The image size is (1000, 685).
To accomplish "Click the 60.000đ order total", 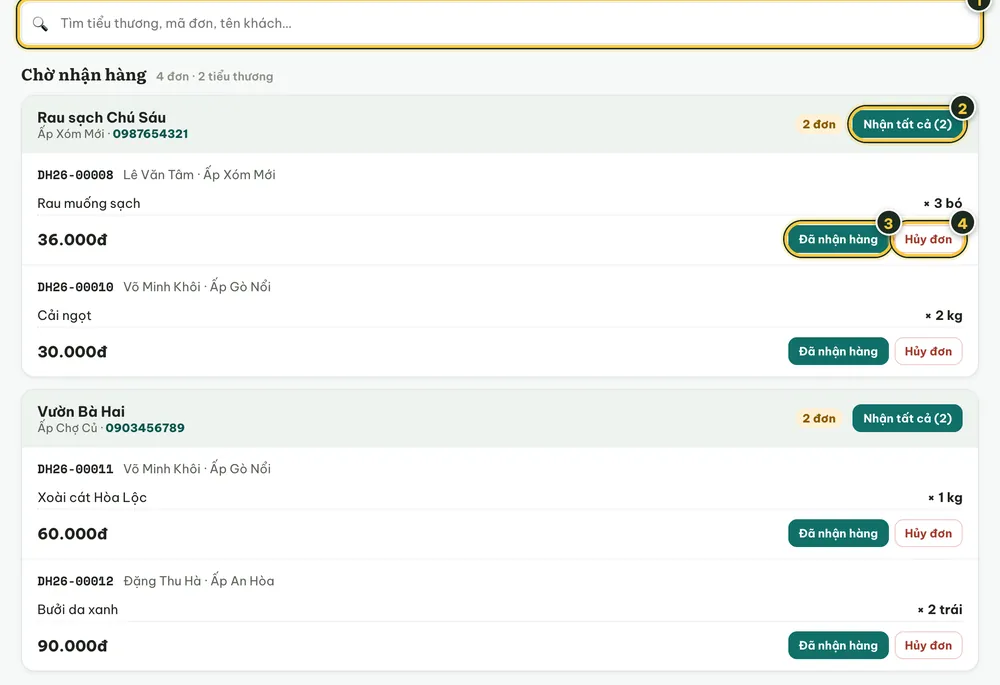I will [x=72, y=534].
